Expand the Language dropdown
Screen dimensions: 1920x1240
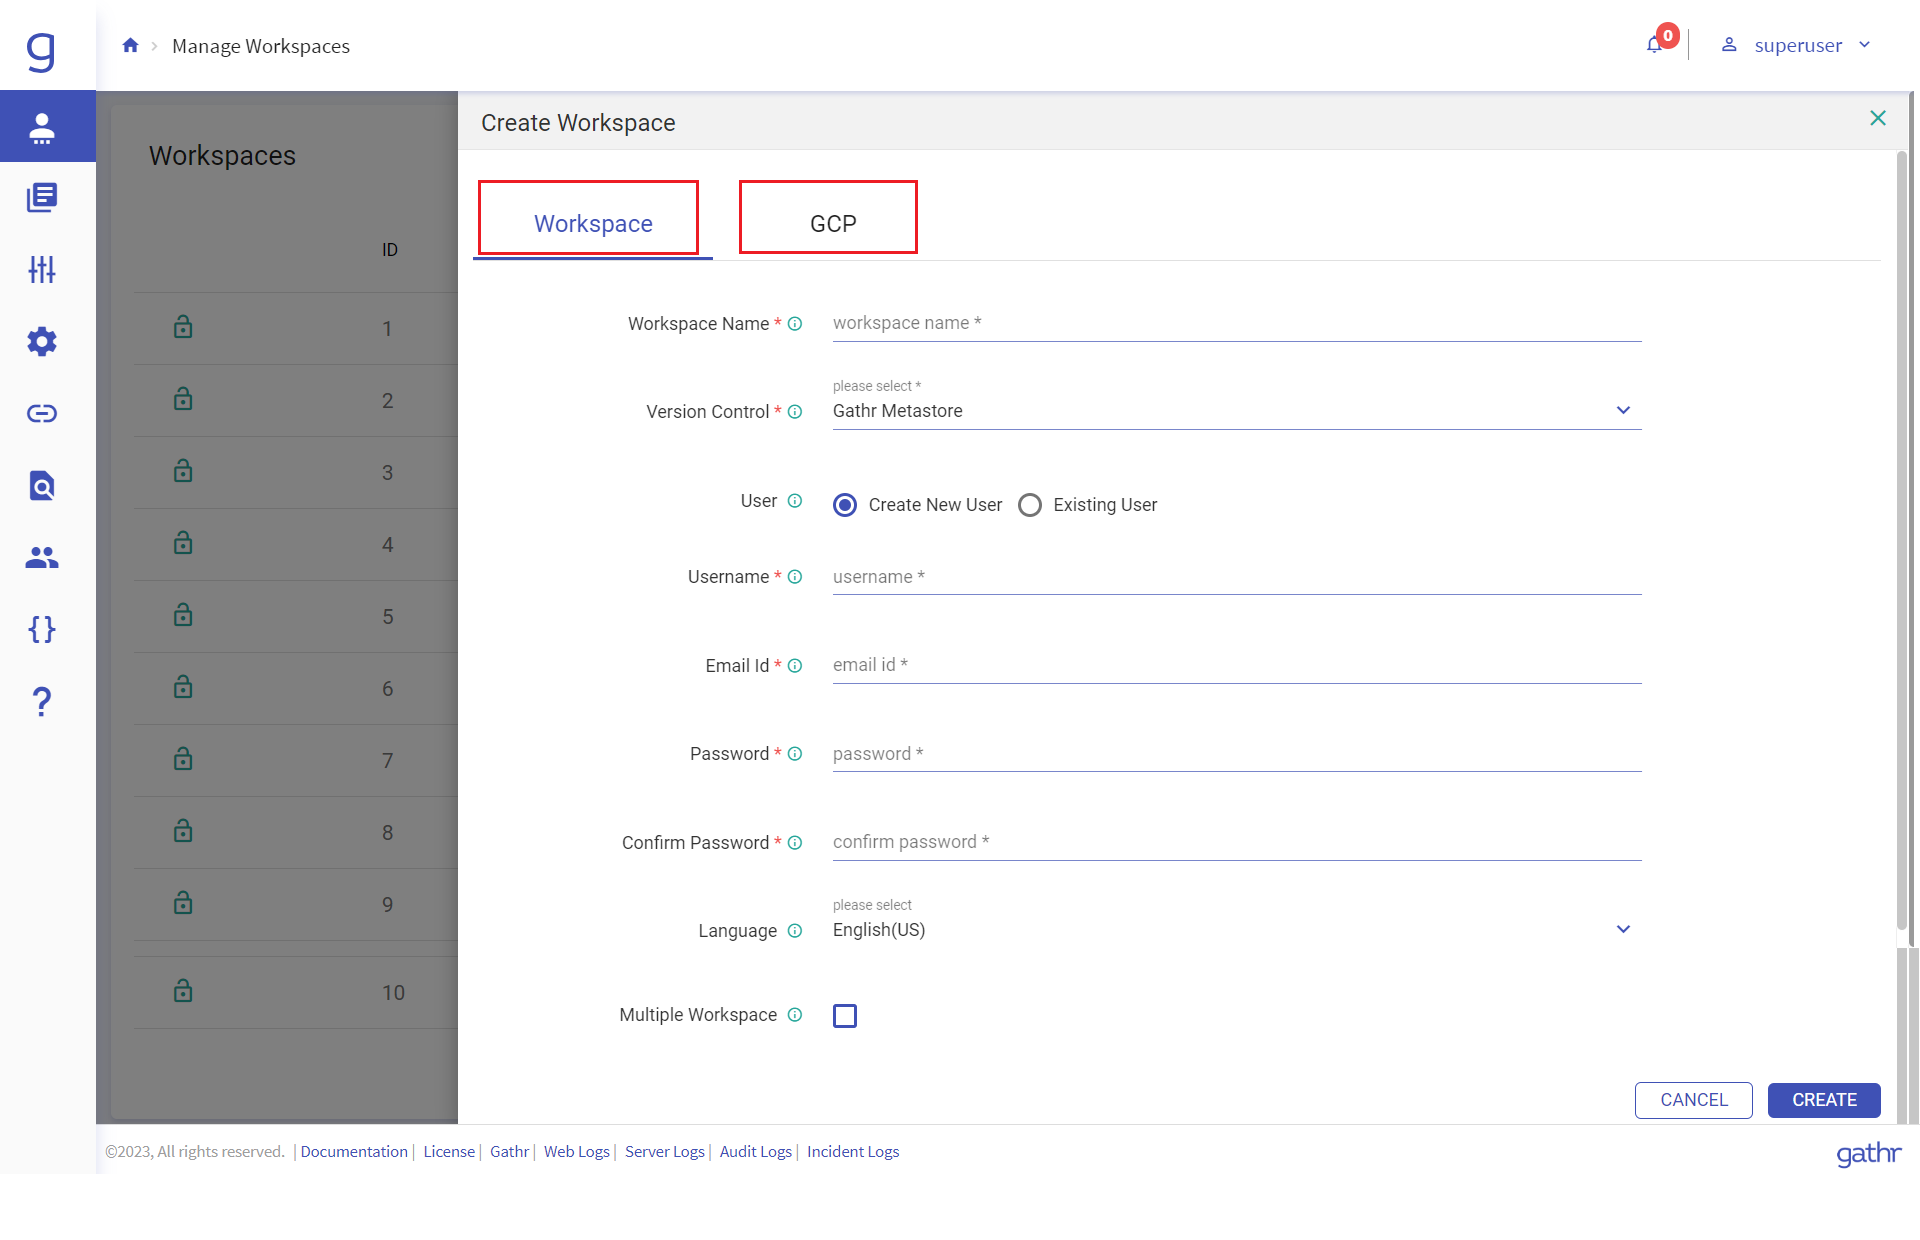pos(1237,930)
